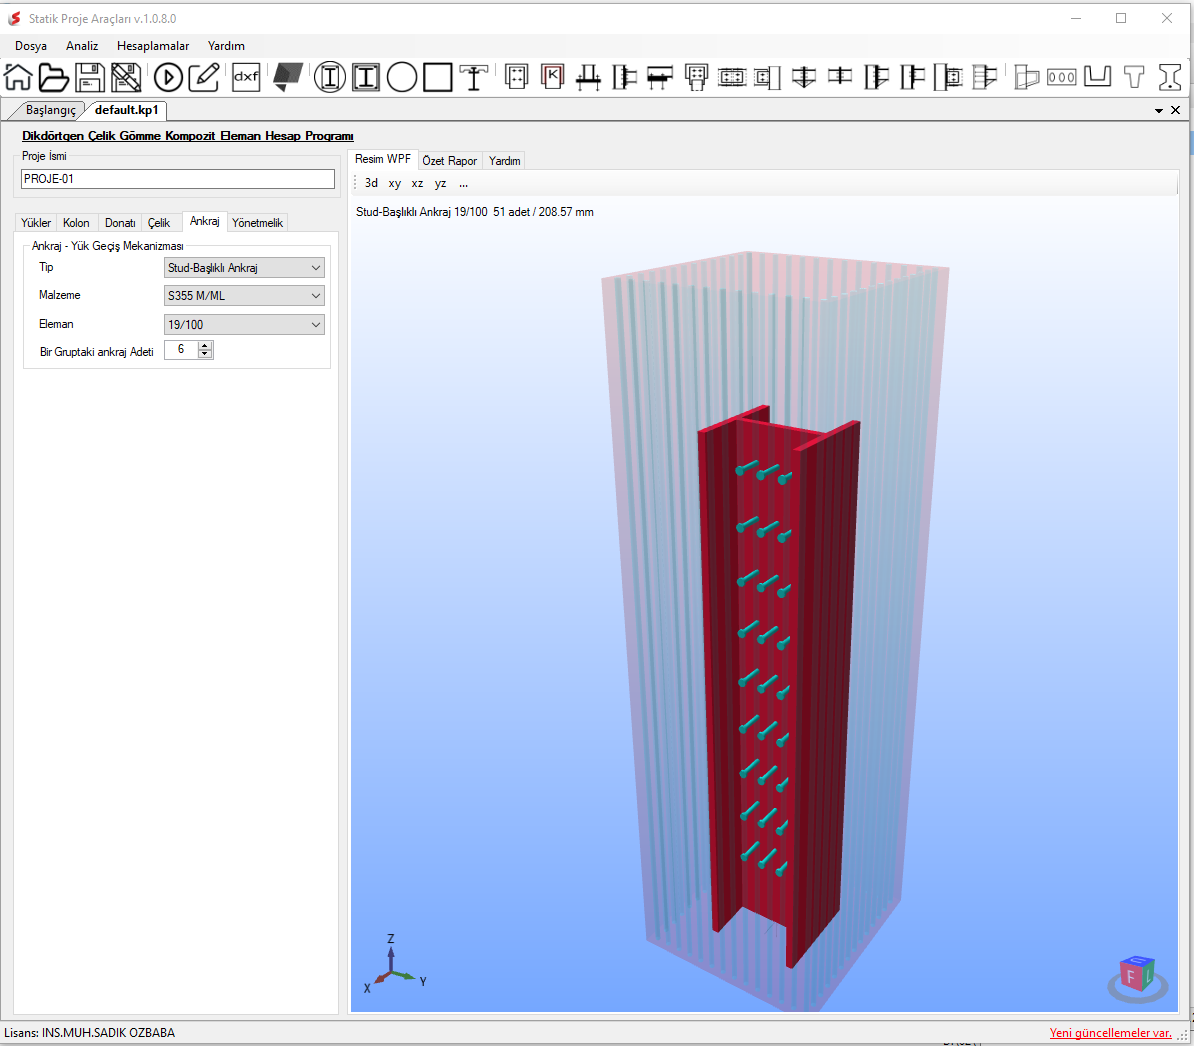Viewport: 1194px width, 1046px height.
Task: Switch to the Yükler tab
Action: (x=36, y=223)
